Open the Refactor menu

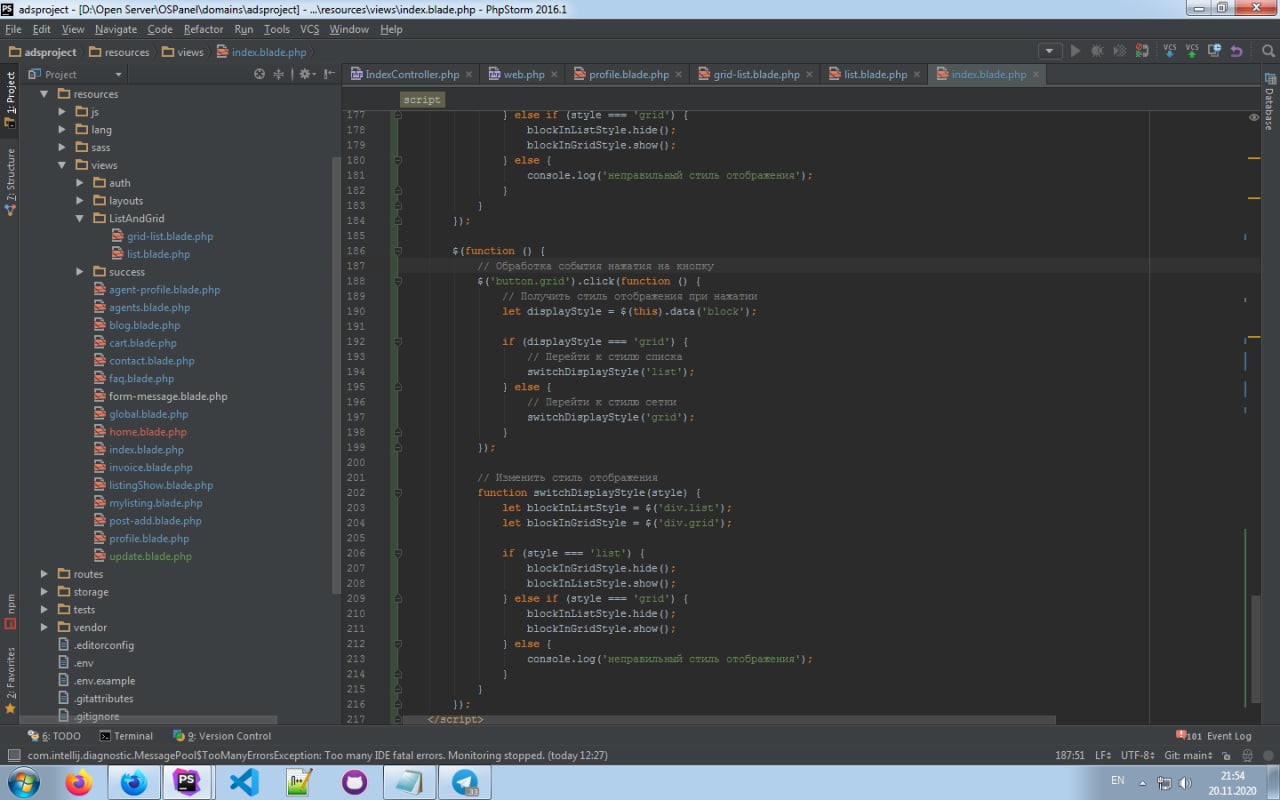[203, 29]
